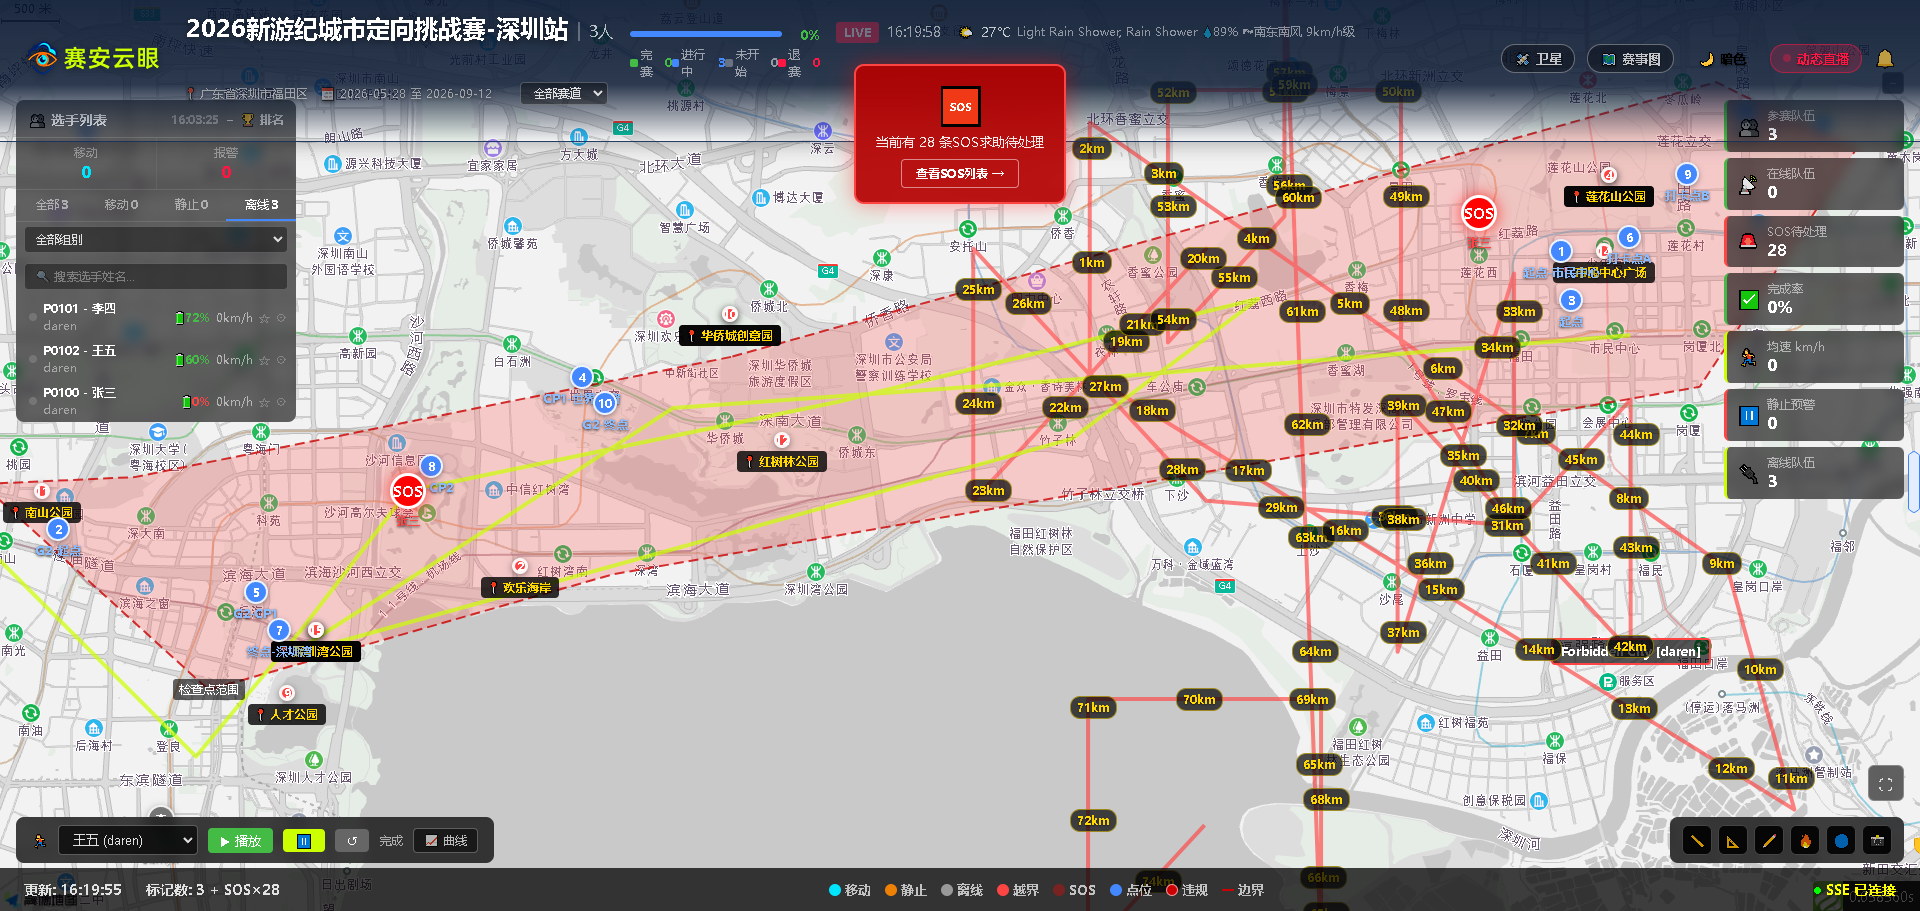Image resolution: width=1920 pixels, height=911 pixels.
Task: Click the yellow pause playback button
Action: click(x=304, y=841)
